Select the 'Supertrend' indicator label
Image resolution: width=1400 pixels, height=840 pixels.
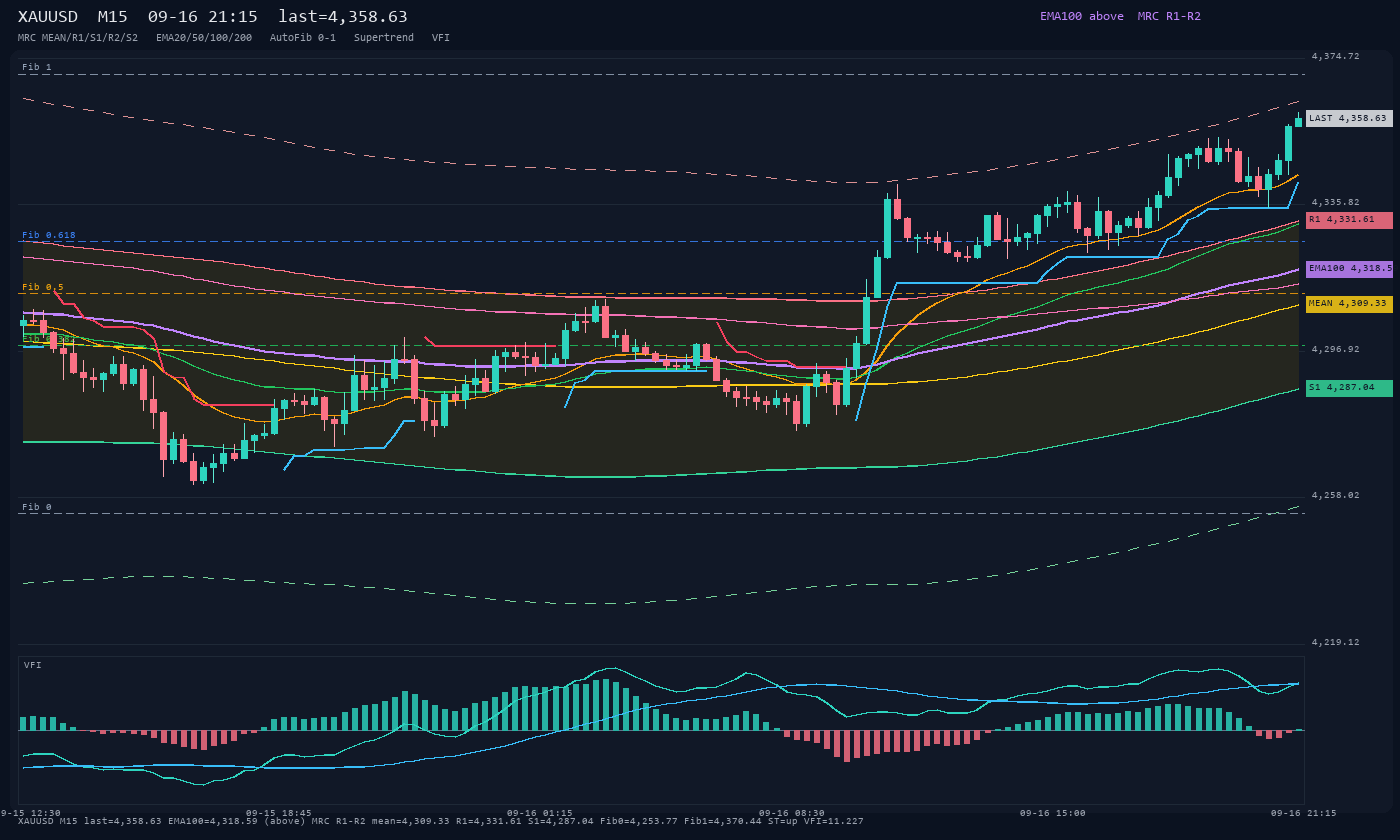[x=384, y=38]
